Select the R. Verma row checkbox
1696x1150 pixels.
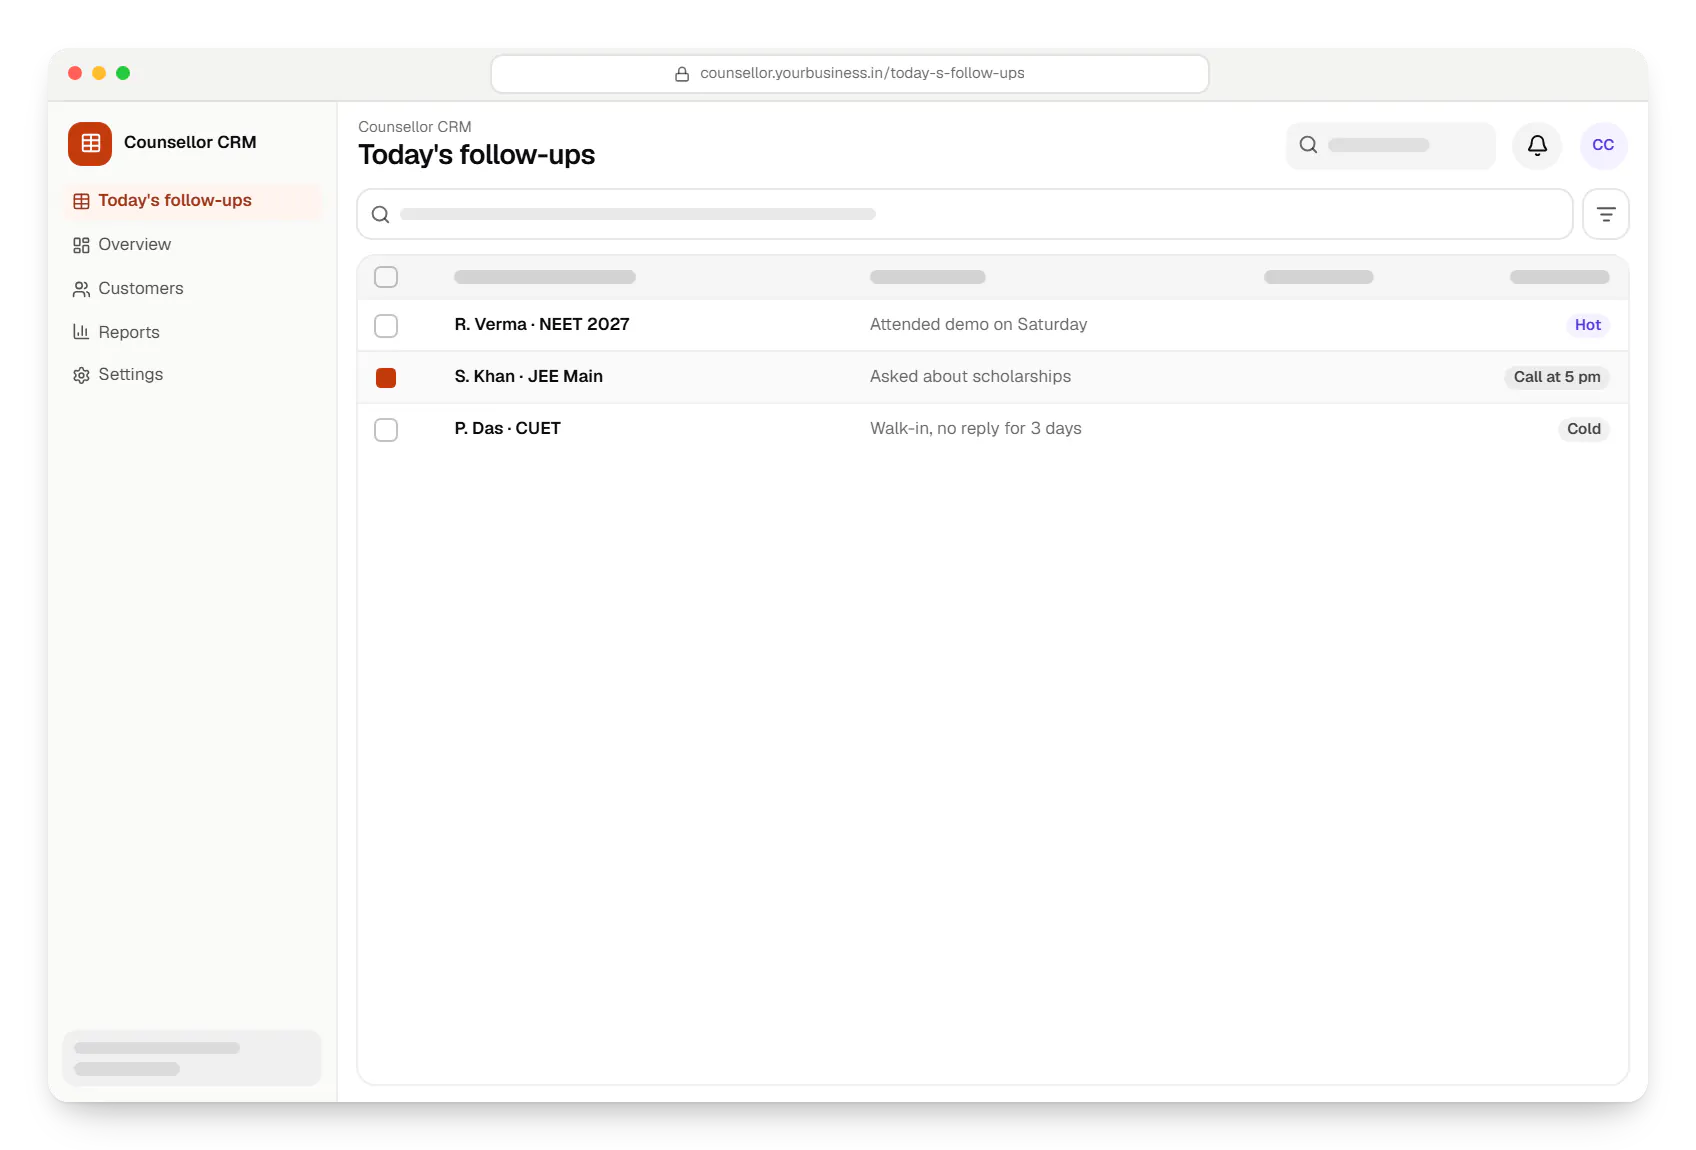386,326
